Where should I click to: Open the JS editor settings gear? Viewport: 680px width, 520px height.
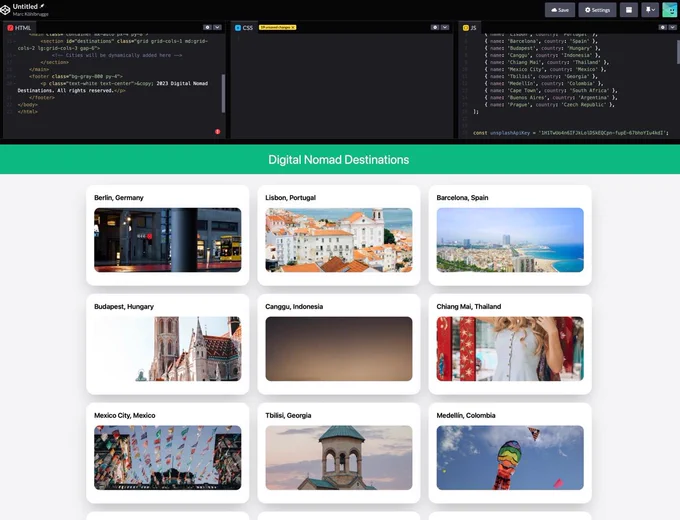point(662,27)
